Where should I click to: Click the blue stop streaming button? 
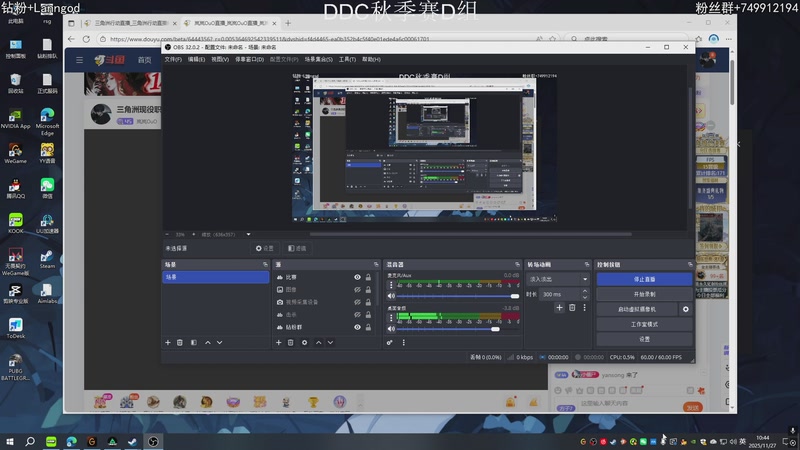pyautogui.click(x=644, y=279)
